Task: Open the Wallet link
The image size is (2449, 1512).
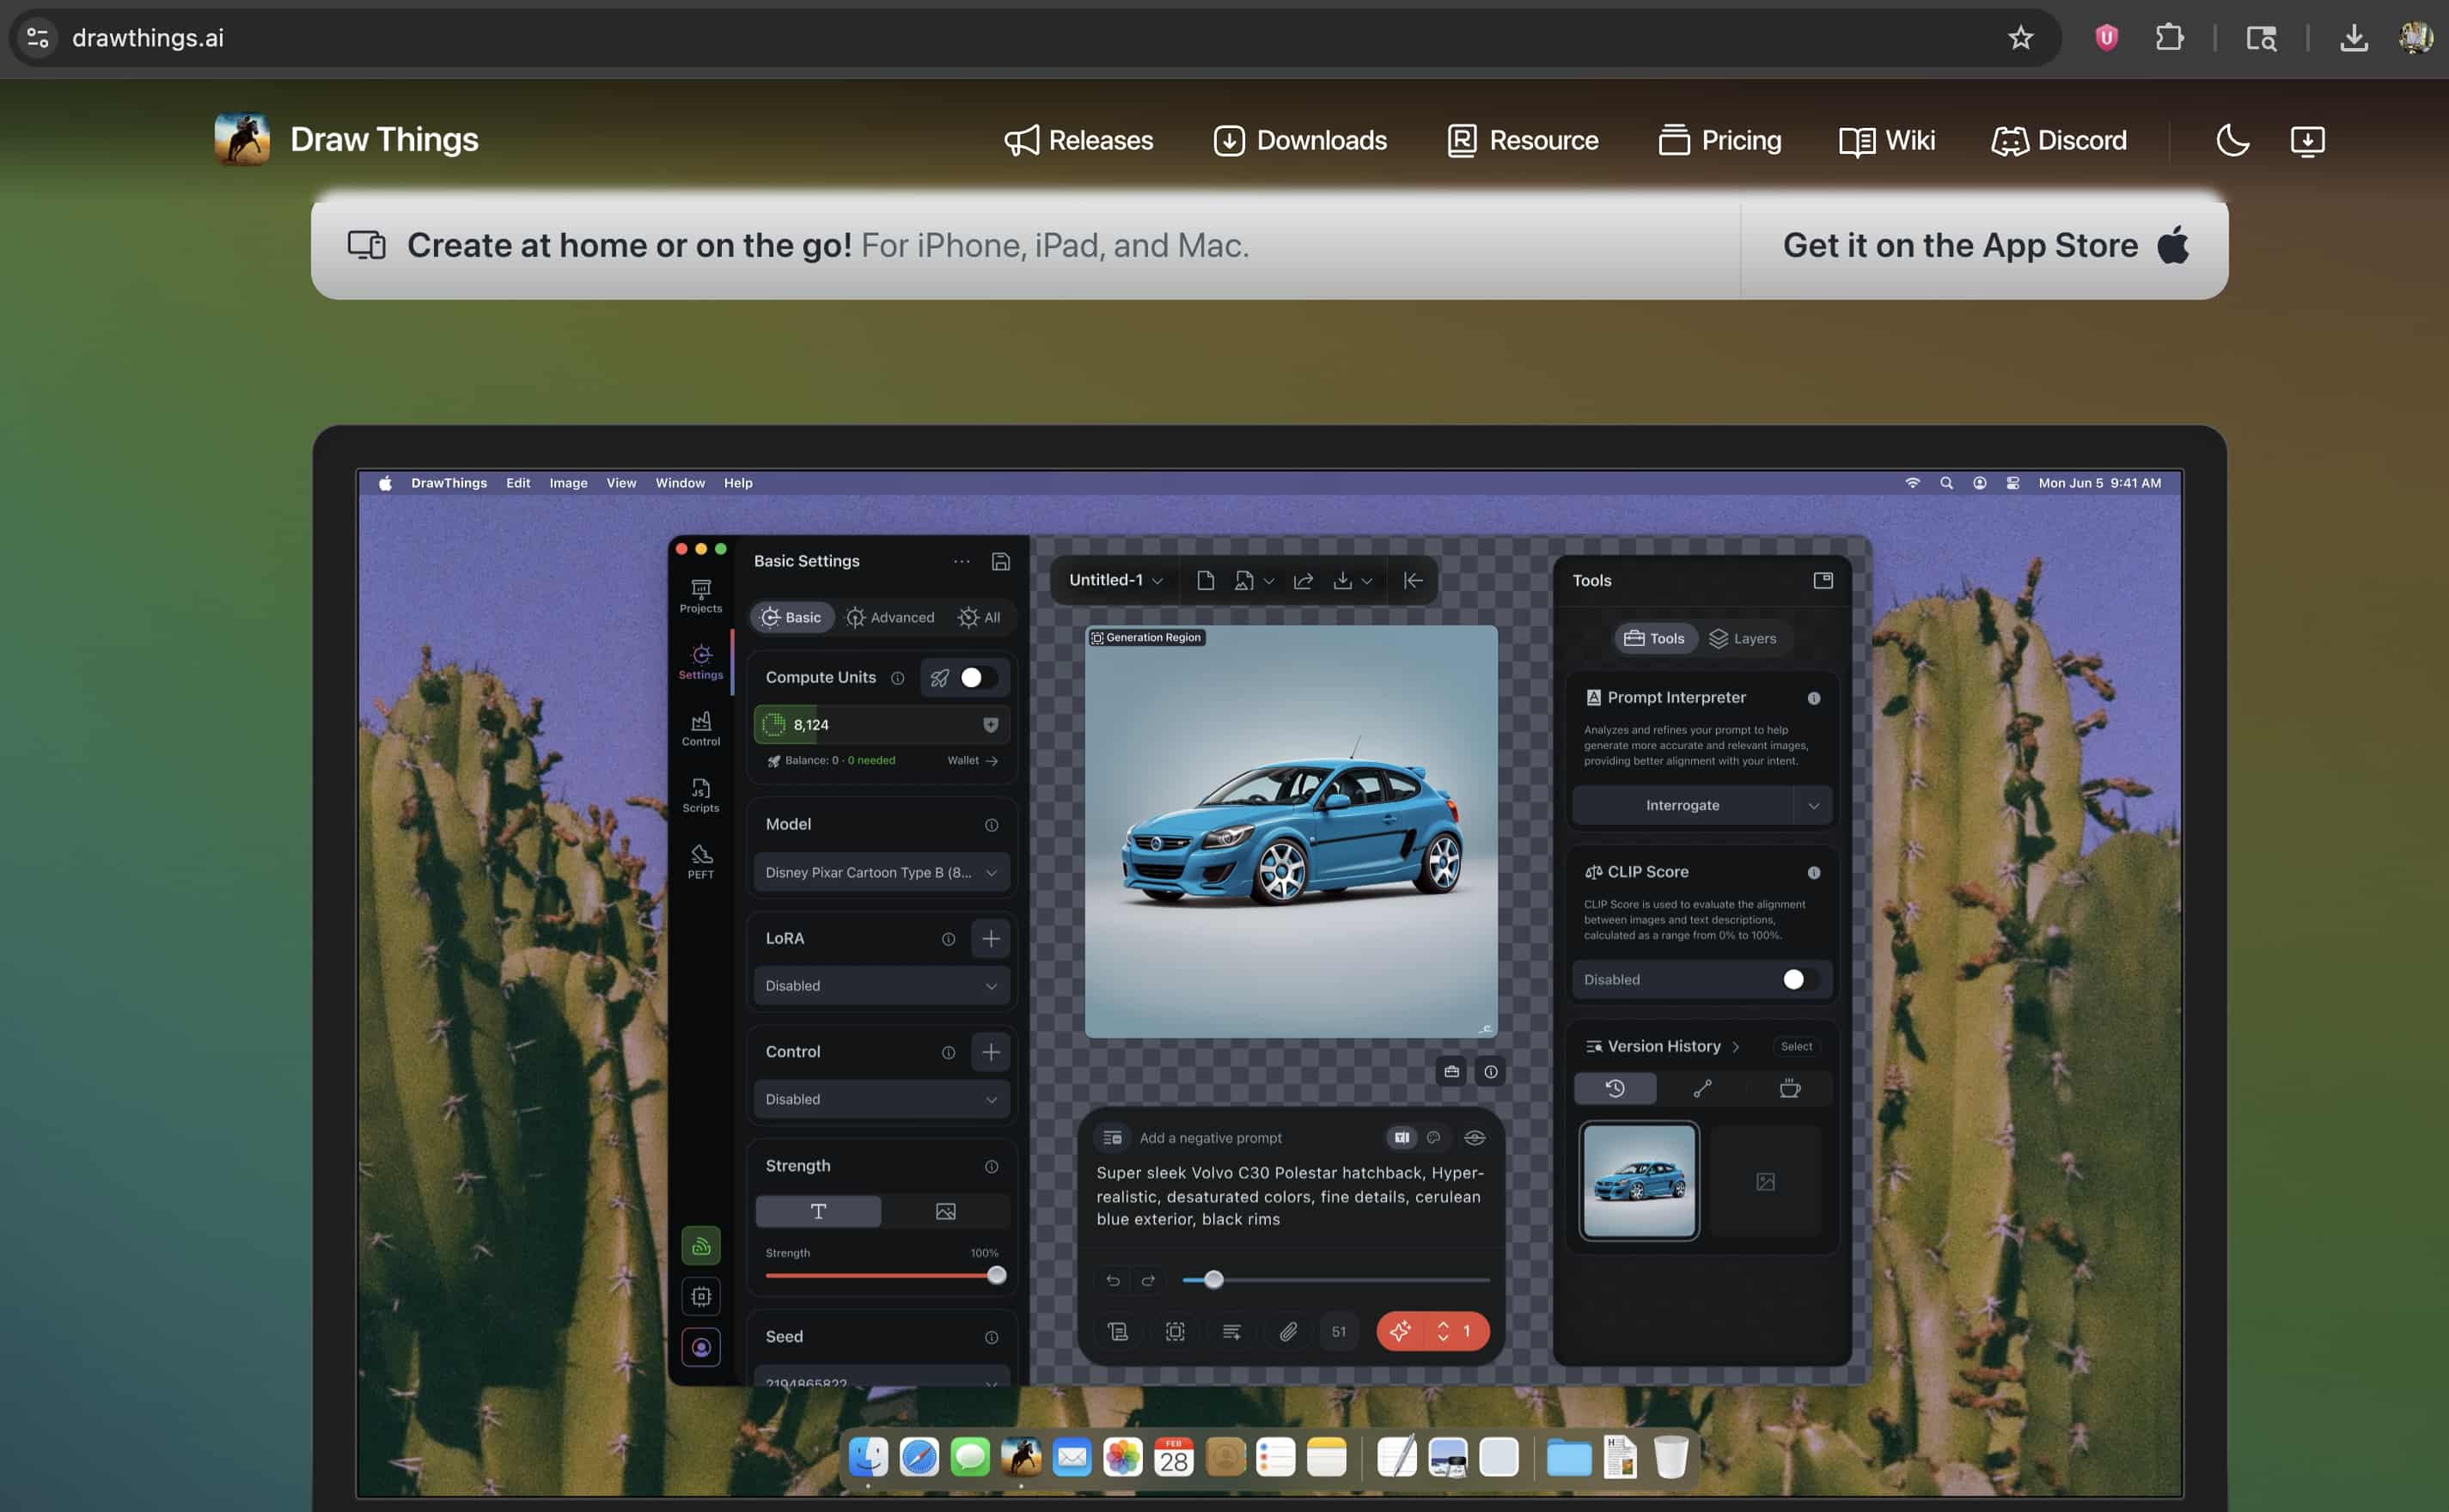Action: (972, 761)
